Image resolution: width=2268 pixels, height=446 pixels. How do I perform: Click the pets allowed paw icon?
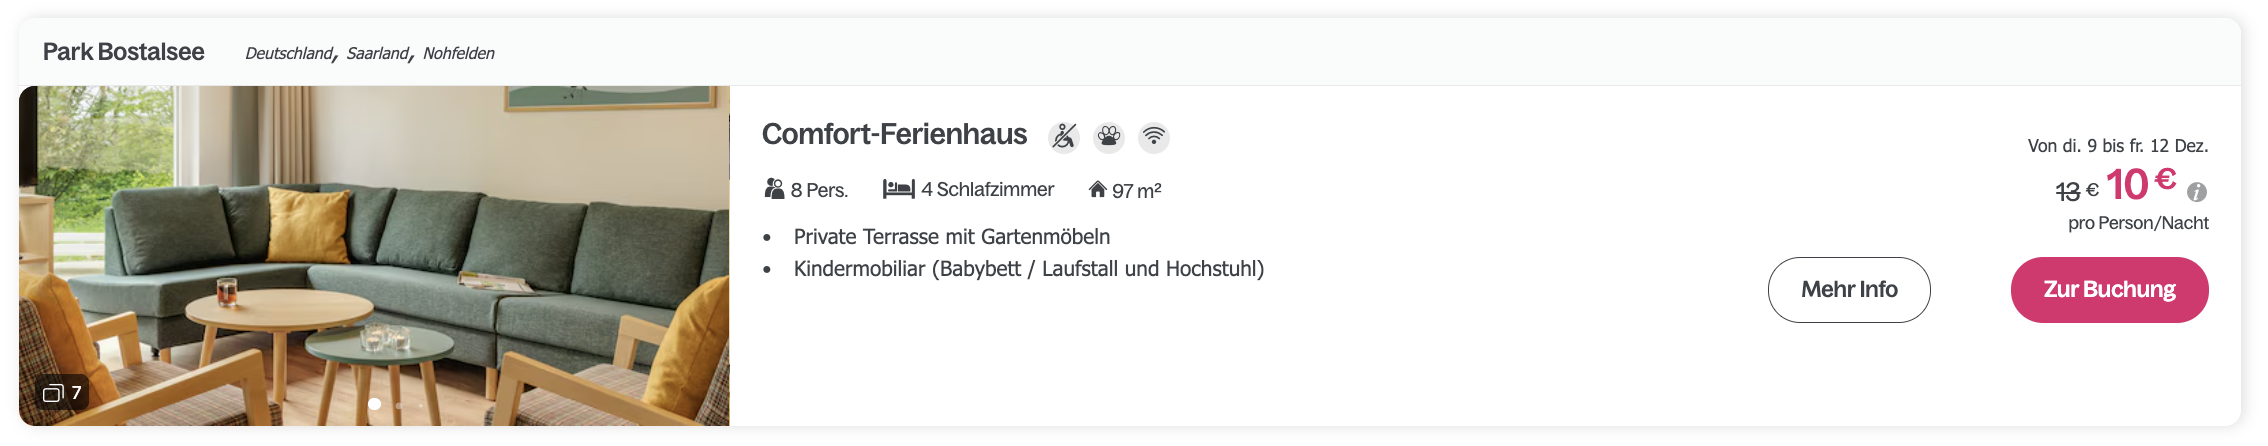click(x=1109, y=136)
